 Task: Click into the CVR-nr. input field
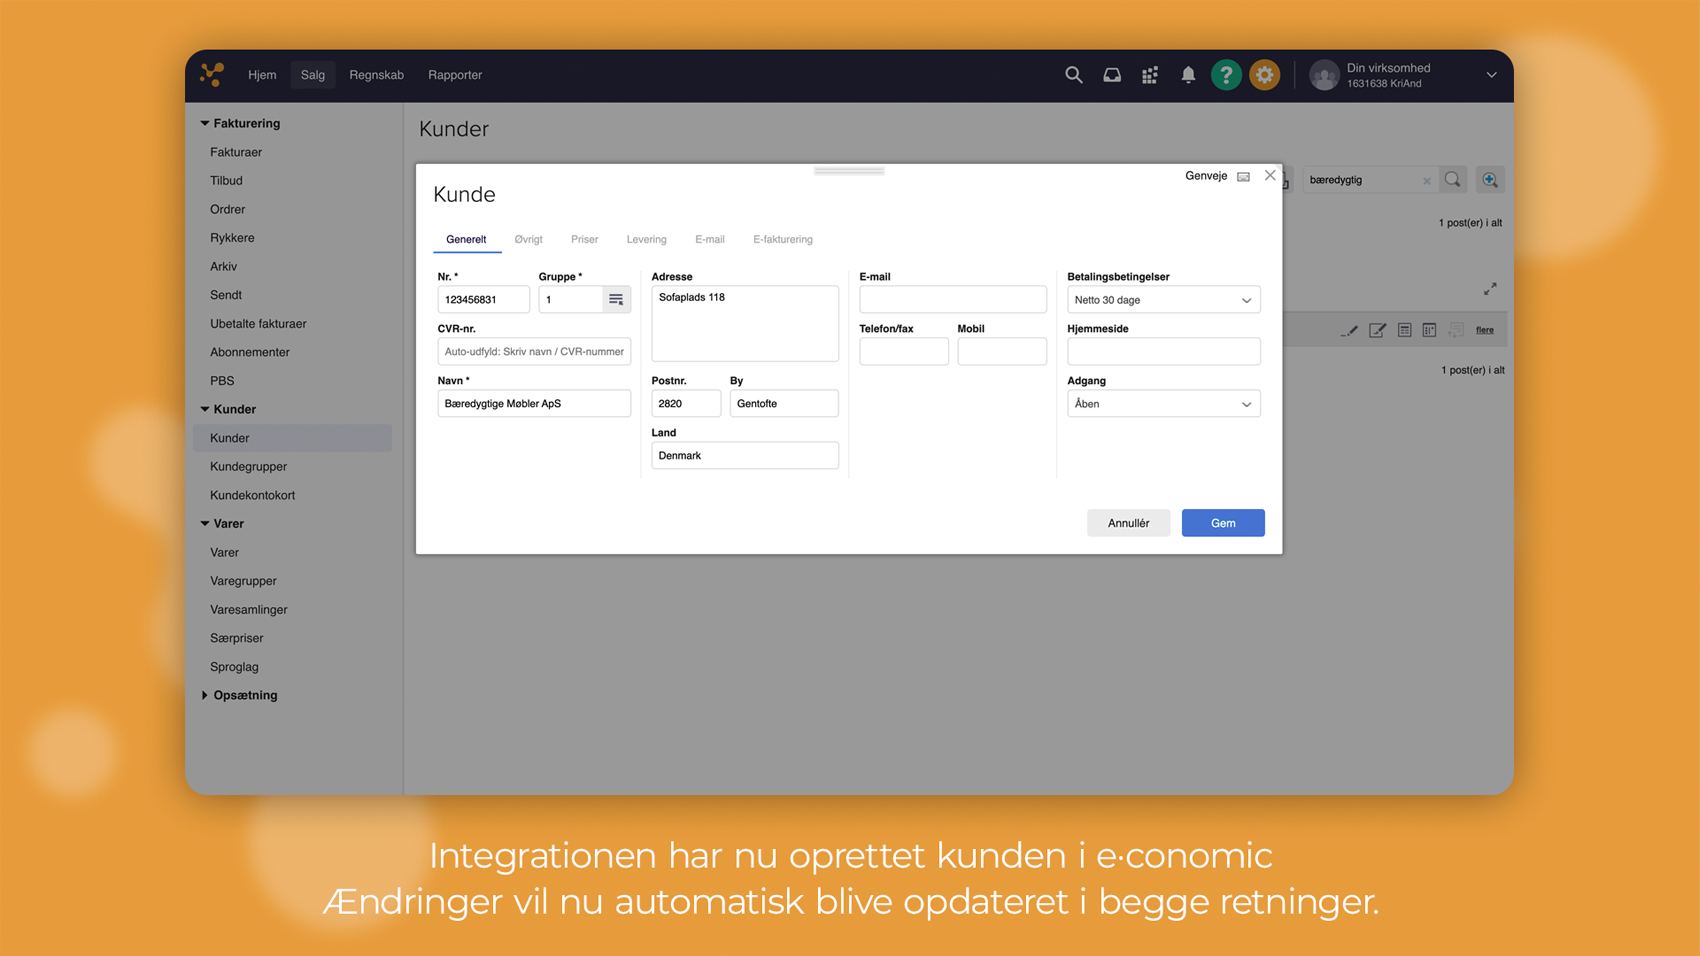tap(534, 352)
